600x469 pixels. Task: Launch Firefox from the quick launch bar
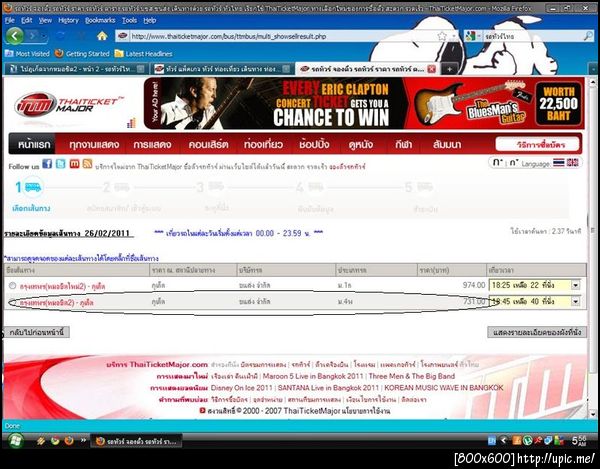point(69,441)
